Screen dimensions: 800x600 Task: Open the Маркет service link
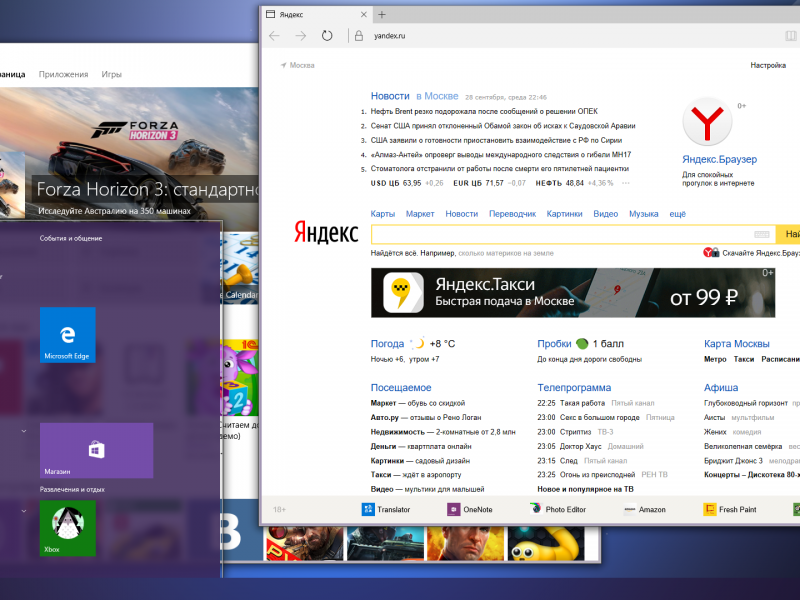coord(420,214)
